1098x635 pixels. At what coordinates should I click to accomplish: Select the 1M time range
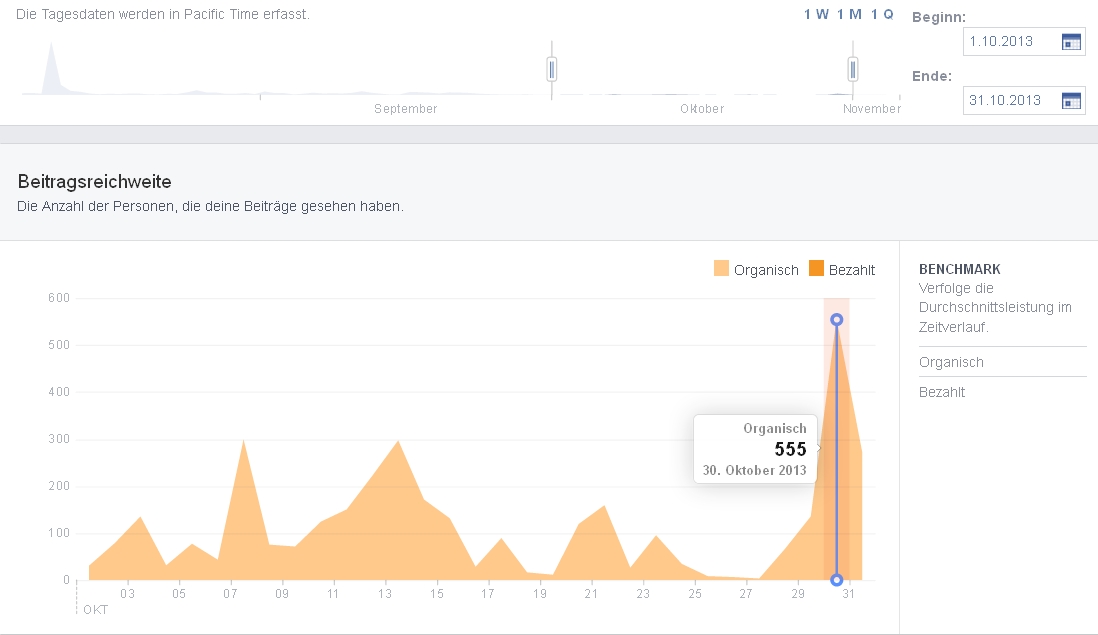pos(849,14)
